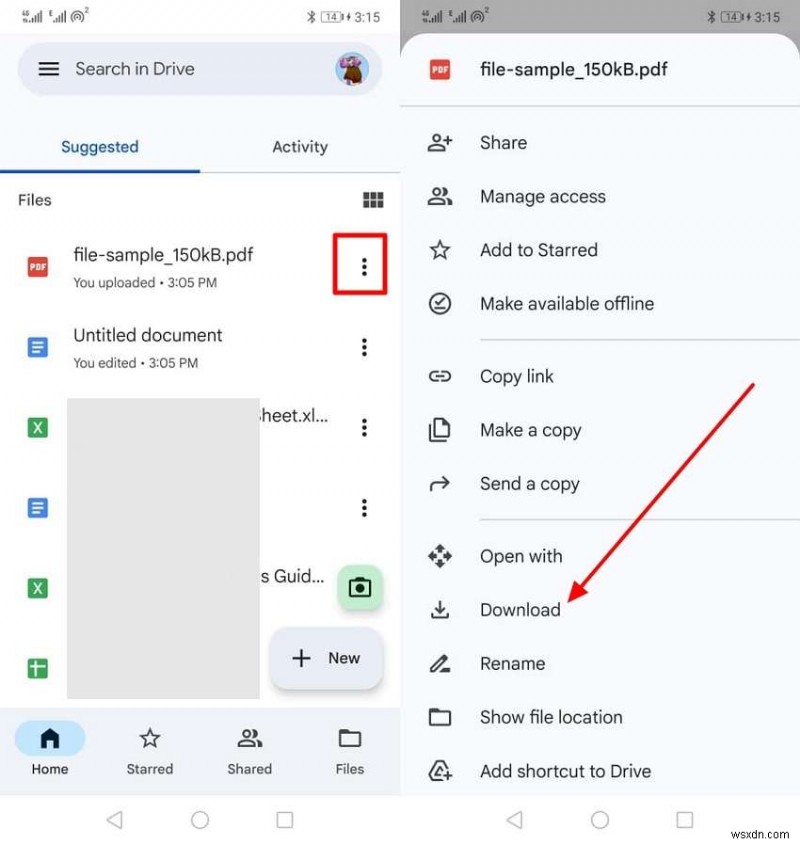Viewport: 800px width, 844px height.
Task: Choose Show file location option
Action: (600, 717)
